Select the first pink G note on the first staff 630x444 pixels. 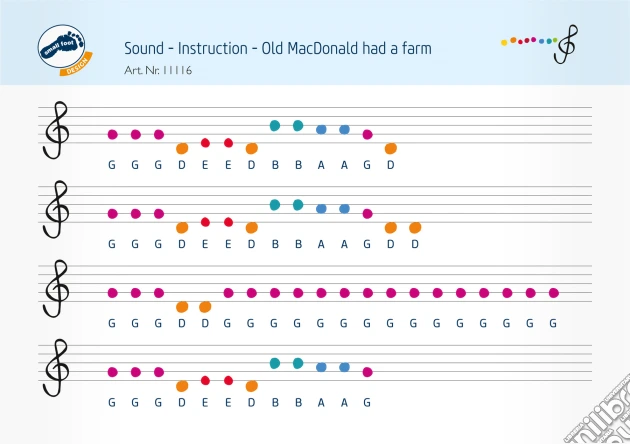point(112,134)
